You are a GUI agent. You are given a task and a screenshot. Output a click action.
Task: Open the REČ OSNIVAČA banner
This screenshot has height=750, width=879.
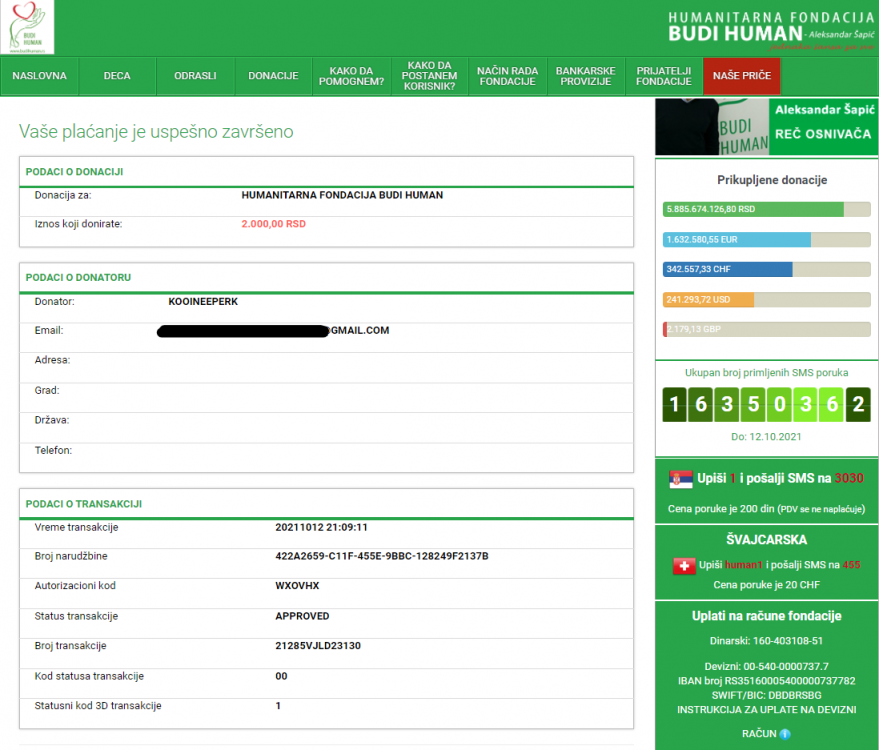(766, 126)
